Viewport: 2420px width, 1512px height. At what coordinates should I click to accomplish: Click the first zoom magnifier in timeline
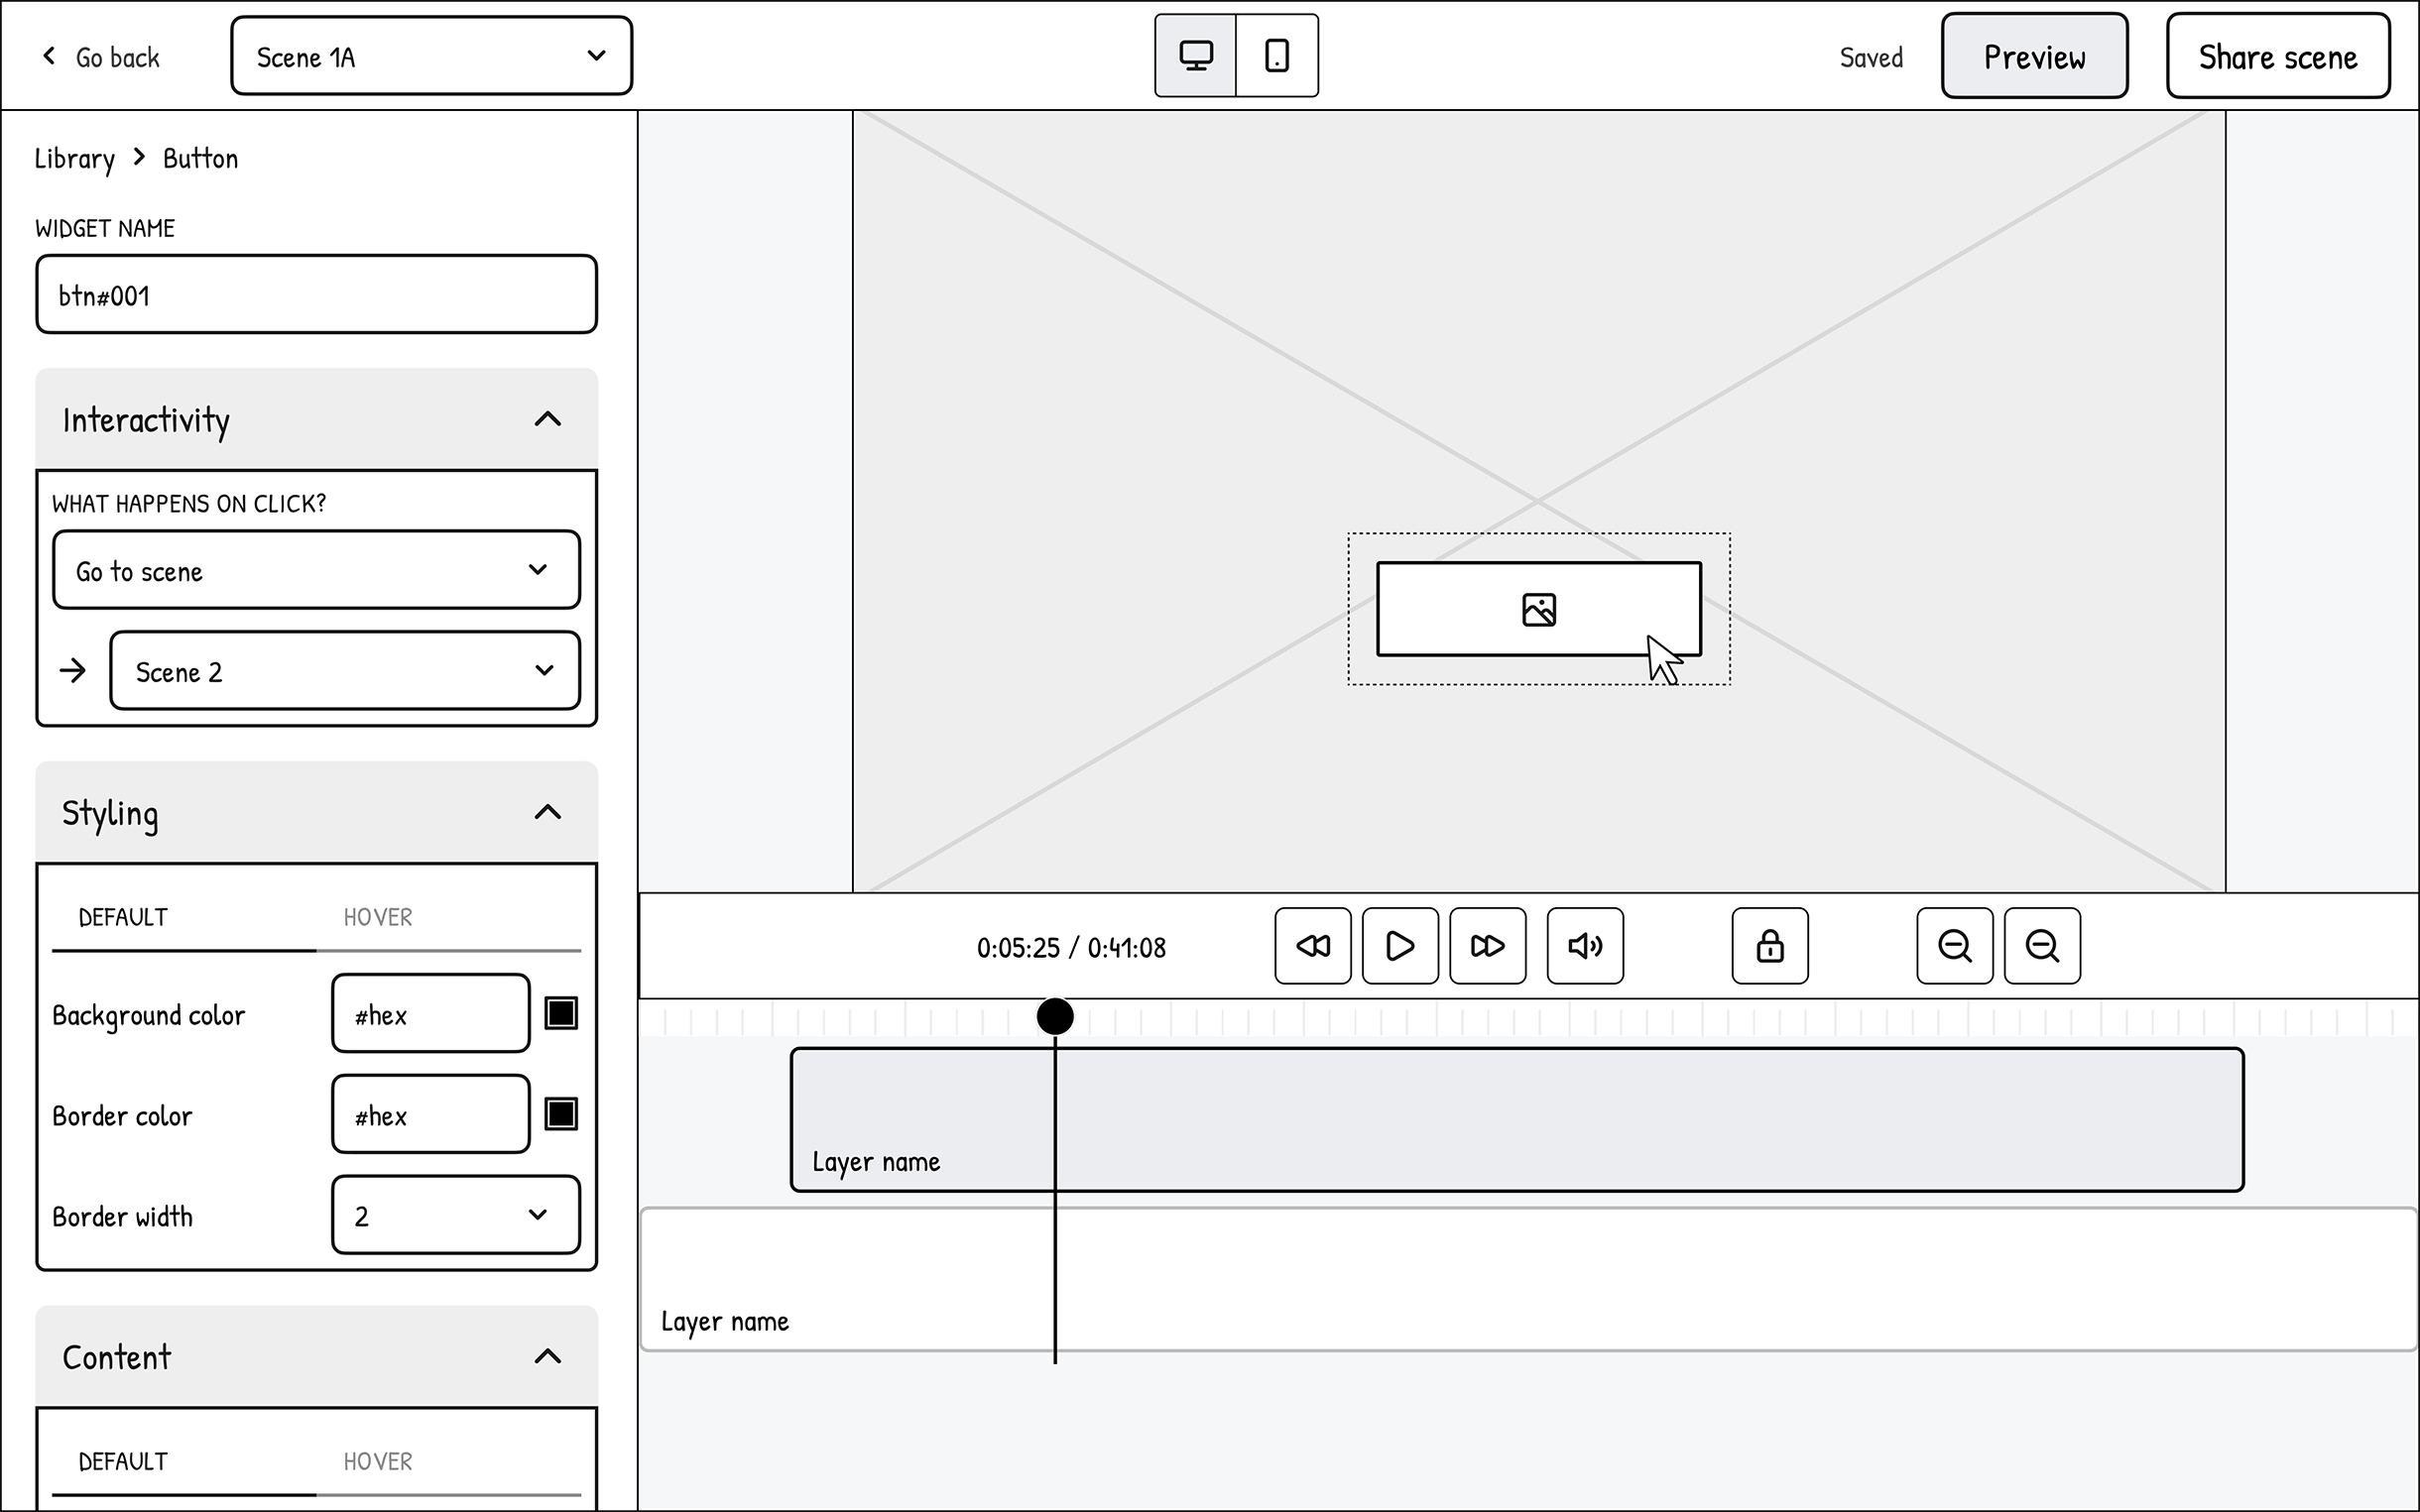pyautogui.click(x=1954, y=946)
